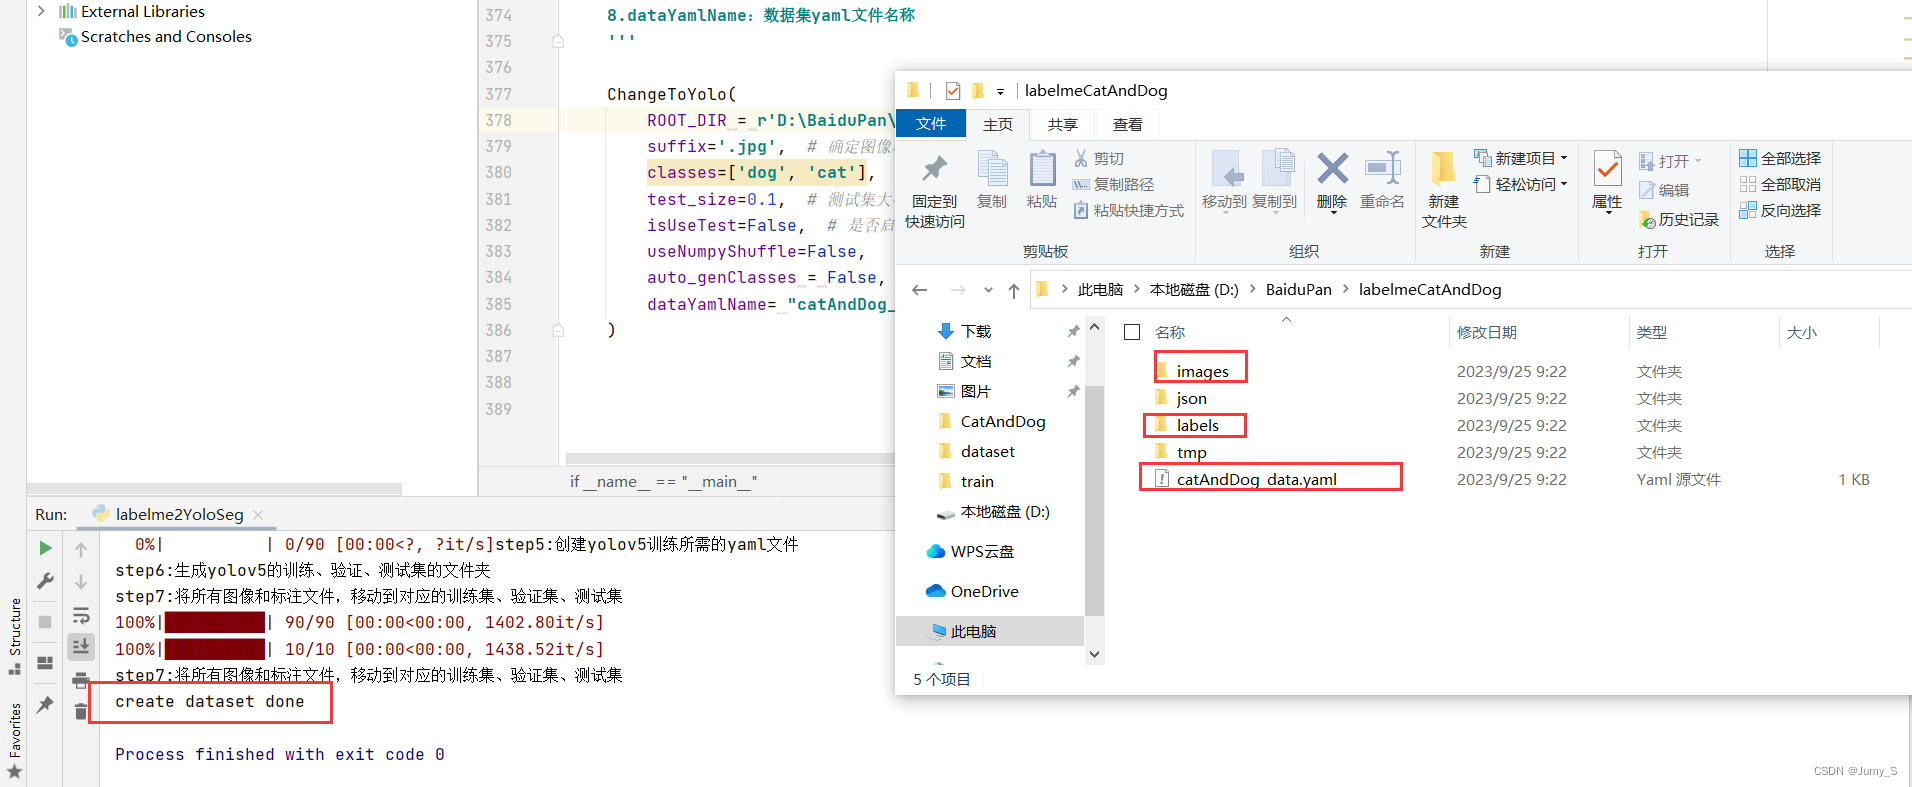Switch to the 主页 ribbon tab

pyautogui.click(x=998, y=124)
